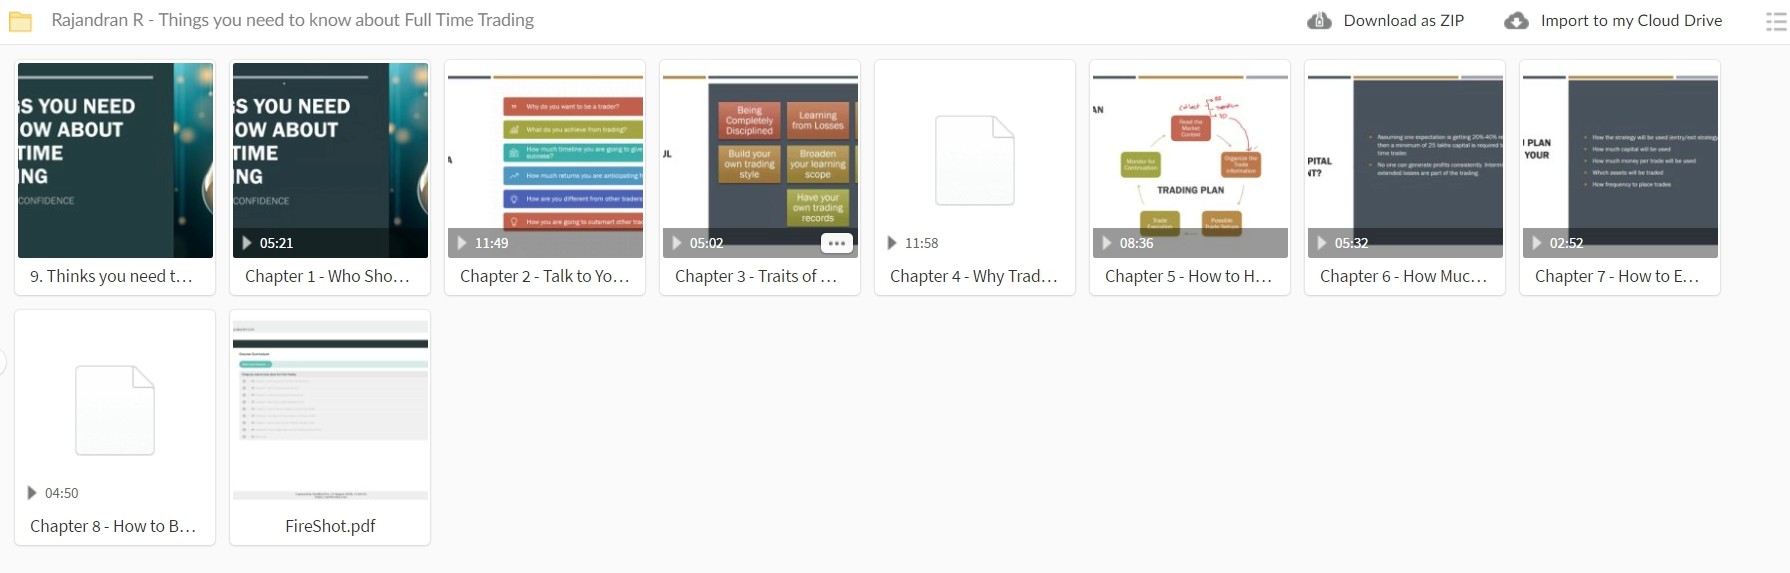Open the FireShot.pdf file
Screen dimensions: 1790x573
330,427
